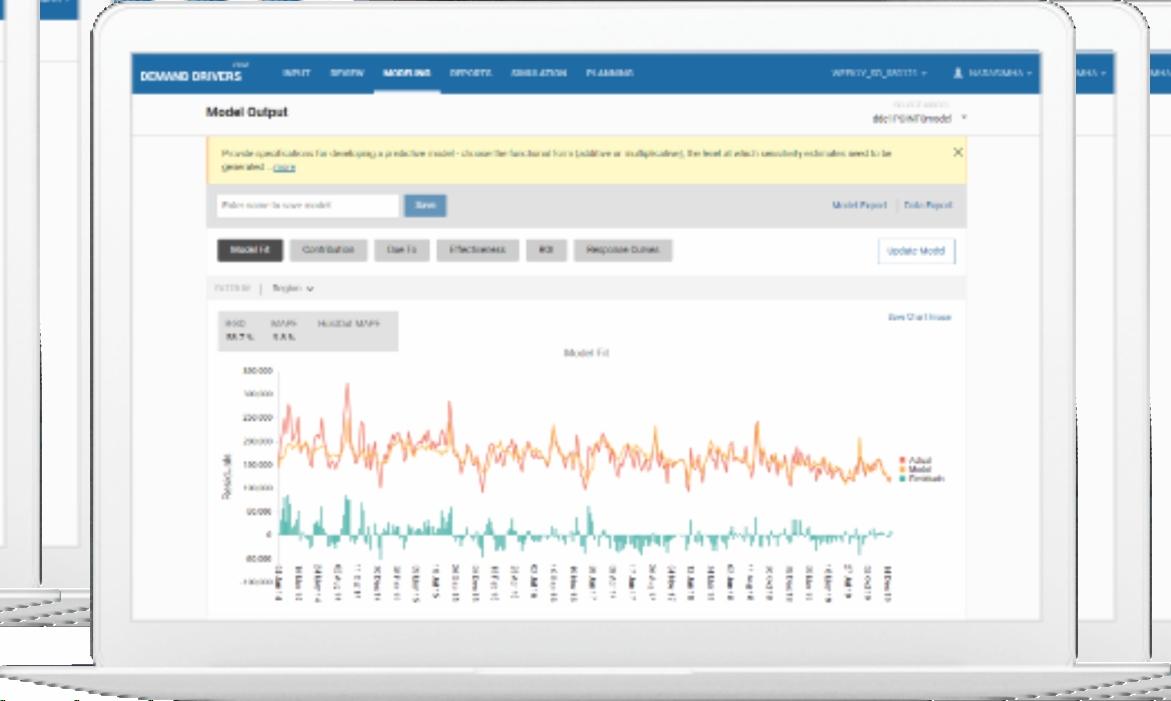
Task: Open the Input navigation tab
Action: [296, 73]
